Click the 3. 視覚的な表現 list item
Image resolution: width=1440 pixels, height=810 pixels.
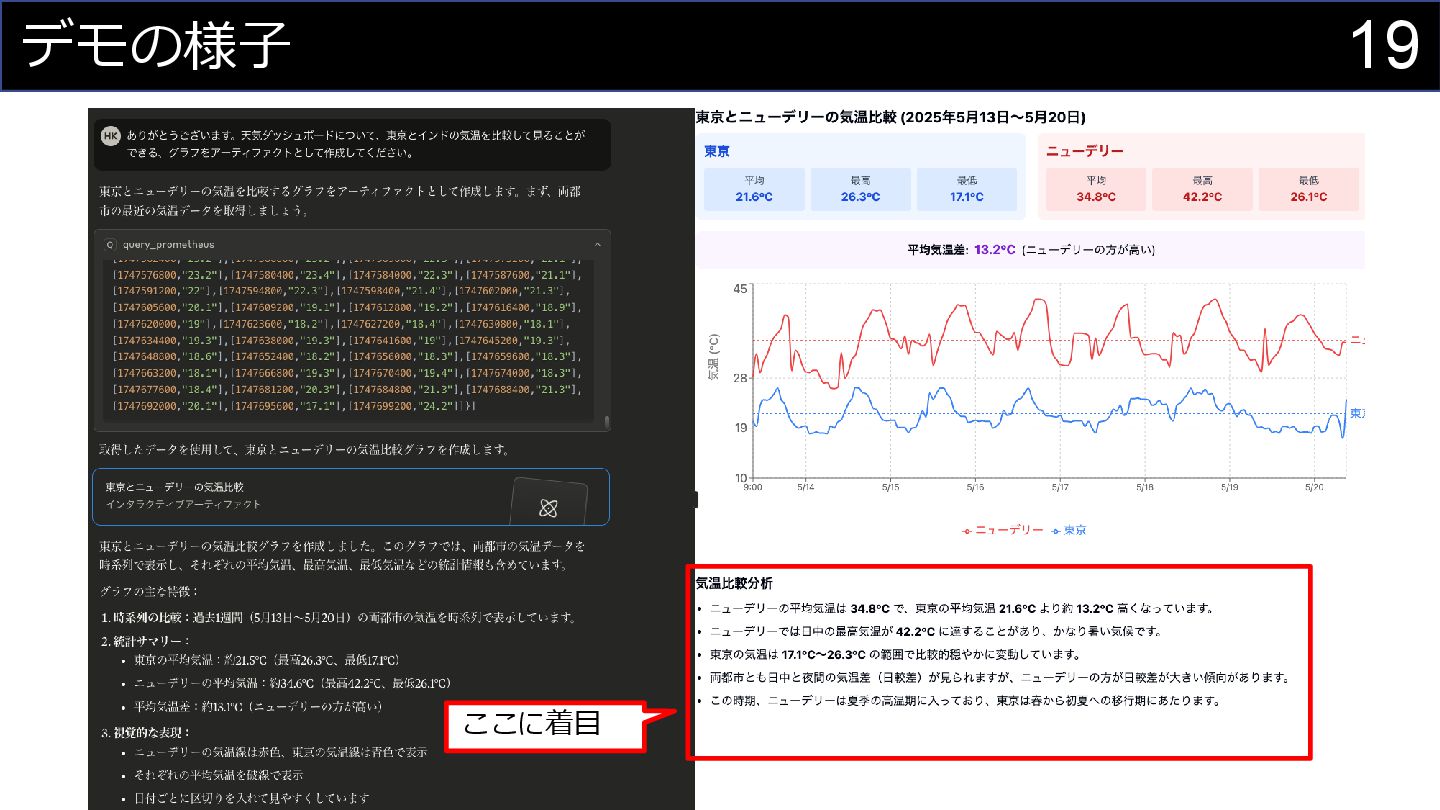[145, 733]
